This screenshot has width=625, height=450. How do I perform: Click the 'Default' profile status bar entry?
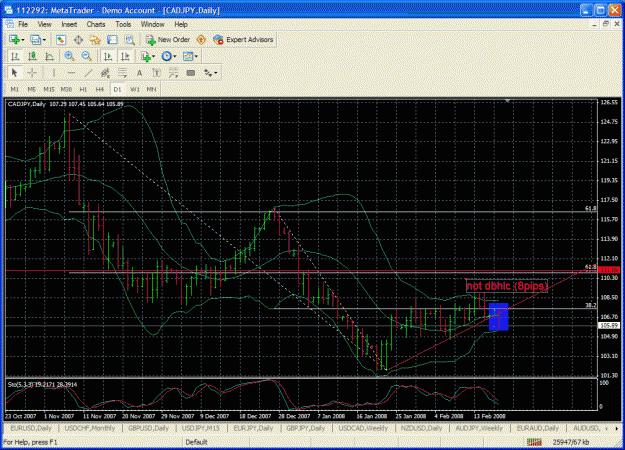pyautogui.click(x=197, y=442)
